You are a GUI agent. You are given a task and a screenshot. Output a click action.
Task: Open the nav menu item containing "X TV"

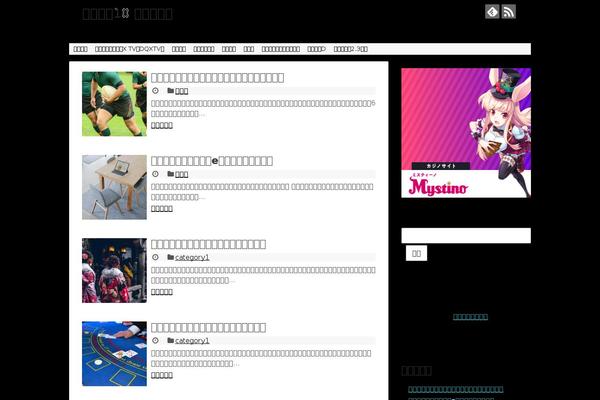click(130, 49)
